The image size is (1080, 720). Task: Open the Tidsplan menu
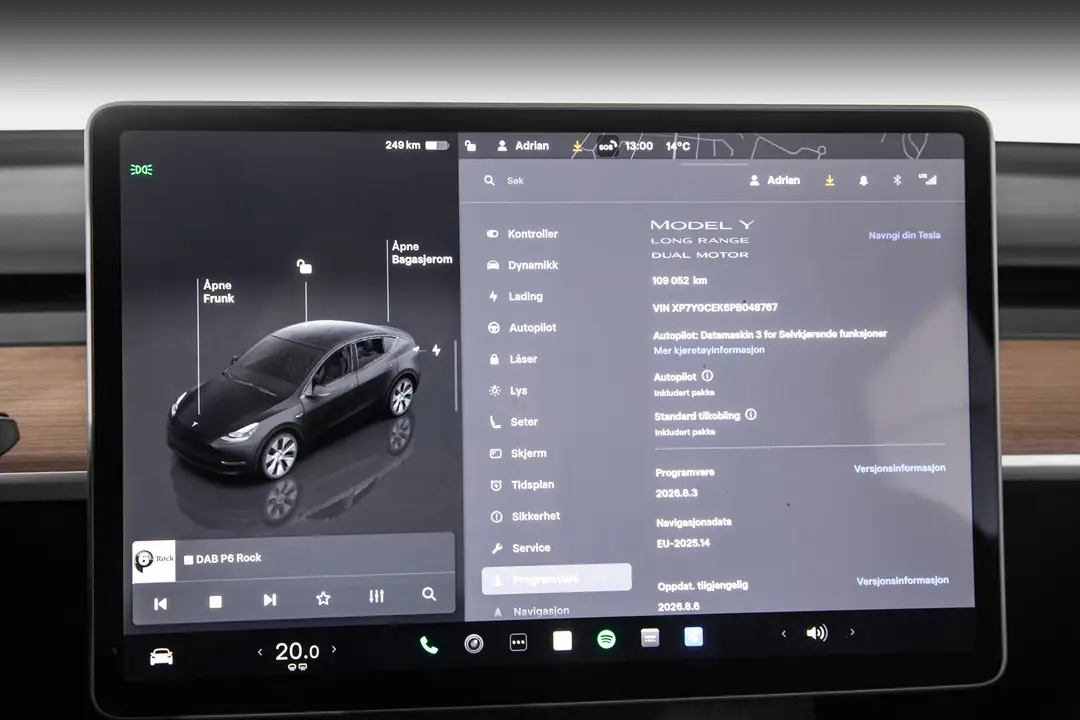522,485
